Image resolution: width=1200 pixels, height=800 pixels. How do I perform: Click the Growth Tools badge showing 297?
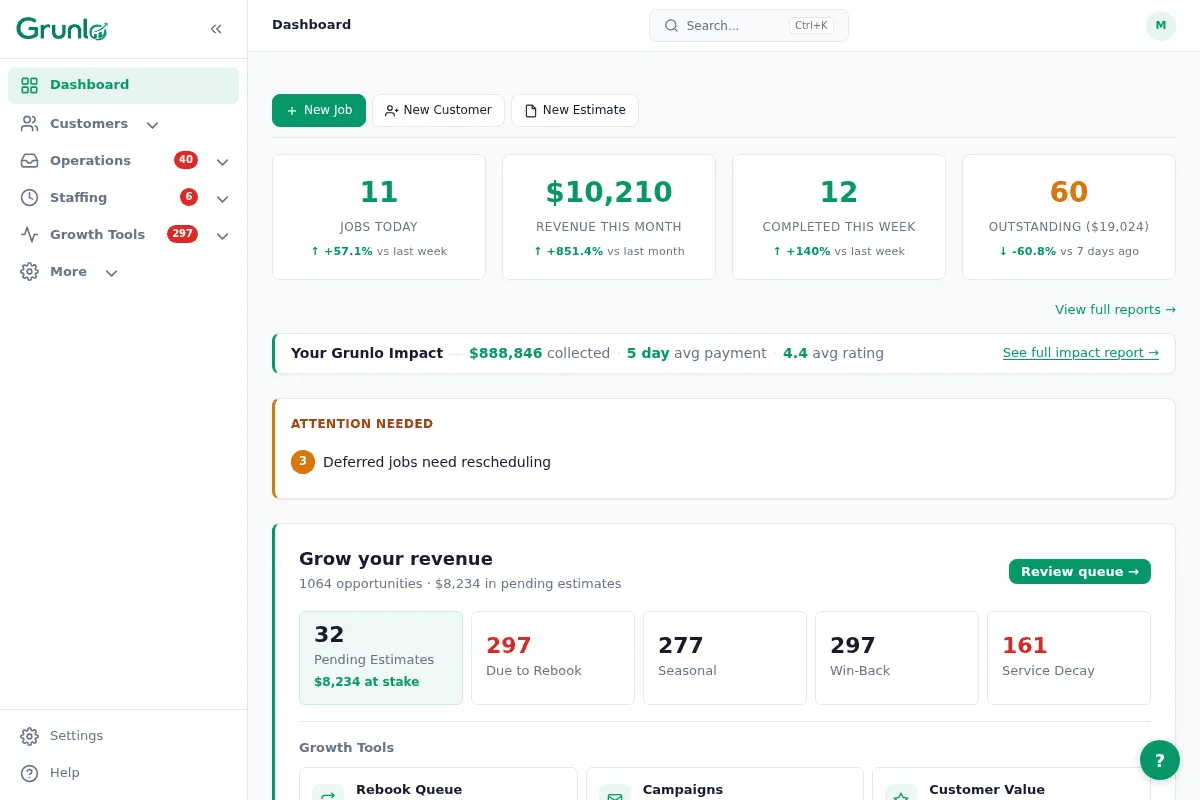pos(182,234)
